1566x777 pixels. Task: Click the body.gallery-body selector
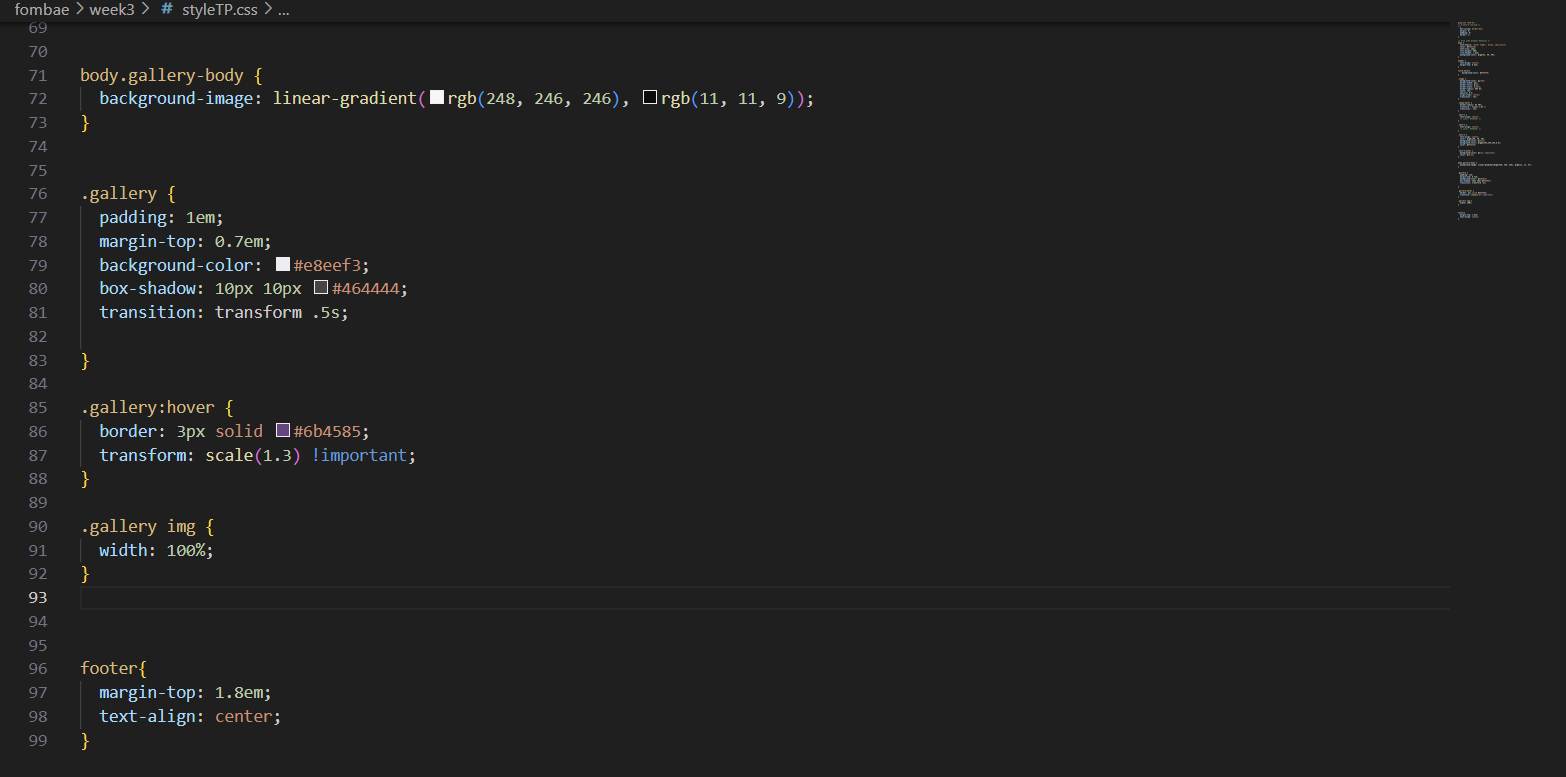coord(162,75)
